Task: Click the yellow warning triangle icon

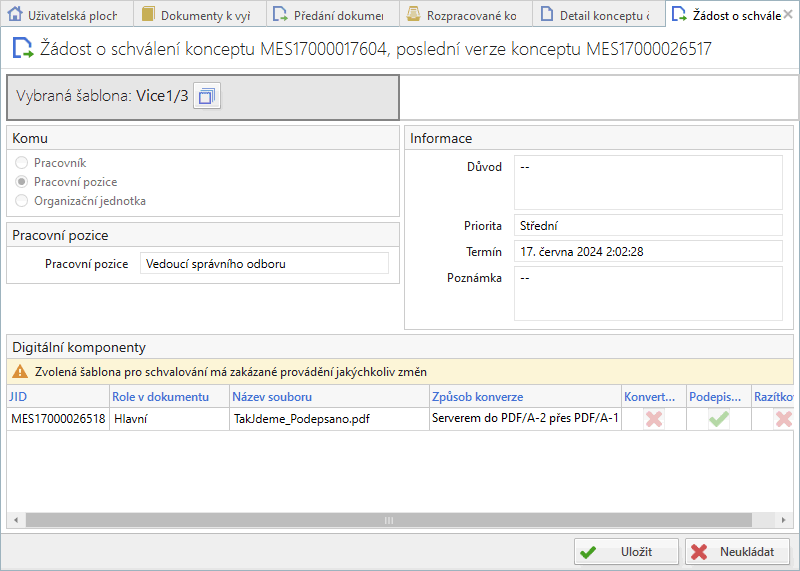Action: pyautogui.click(x=19, y=372)
